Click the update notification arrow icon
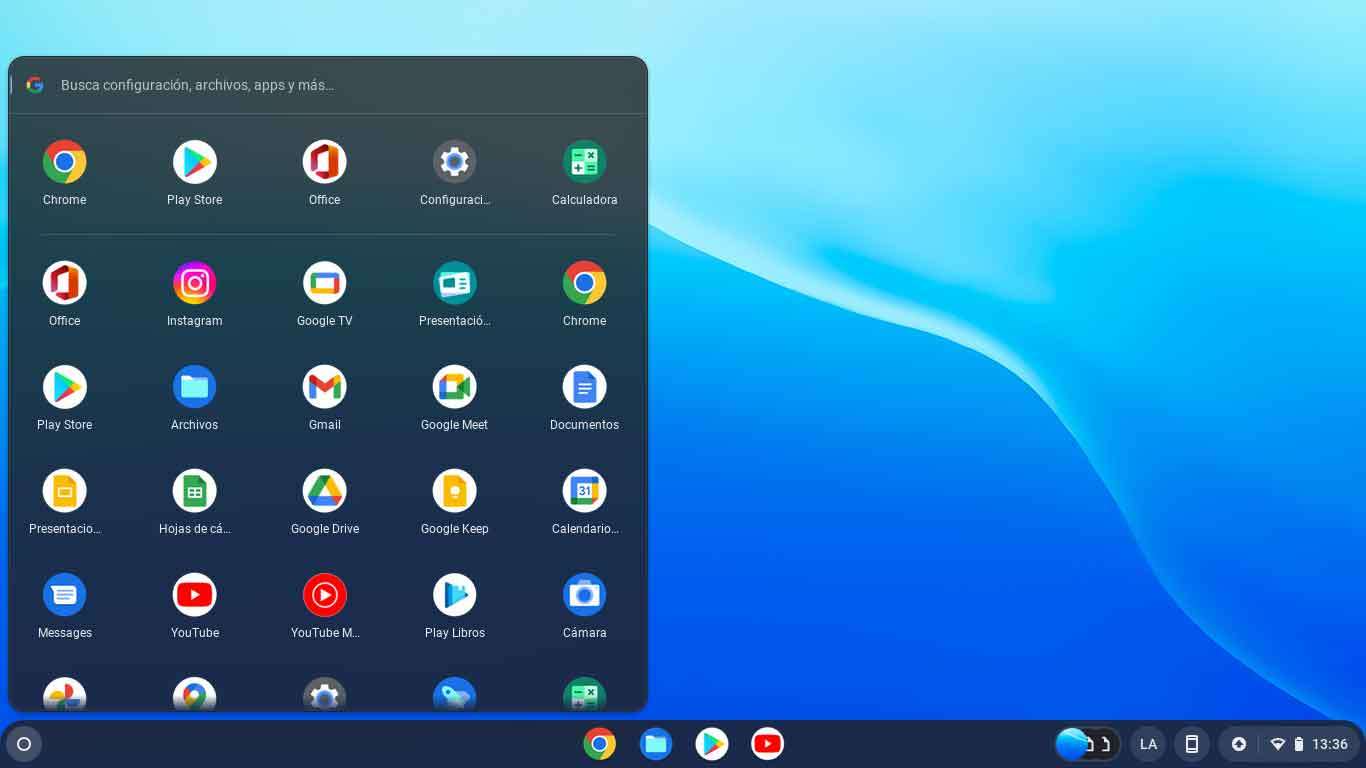Image resolution: width=1366 pixels, height=768 pixels. coord(1239,744)
